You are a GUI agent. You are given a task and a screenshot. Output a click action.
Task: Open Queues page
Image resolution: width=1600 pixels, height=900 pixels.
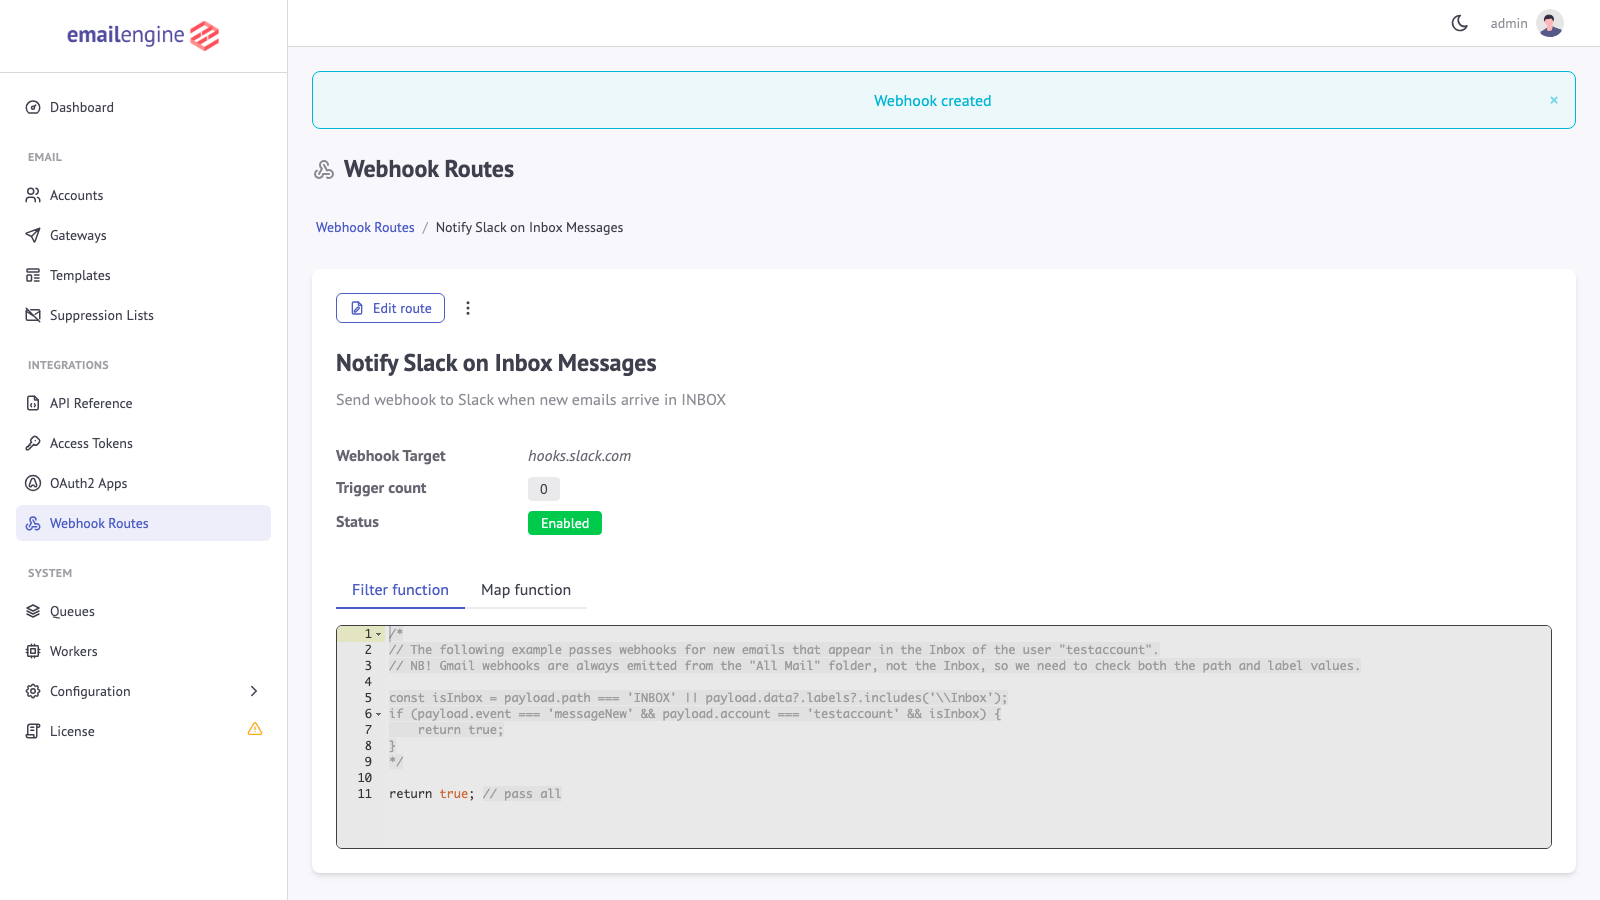coord(143,611)
